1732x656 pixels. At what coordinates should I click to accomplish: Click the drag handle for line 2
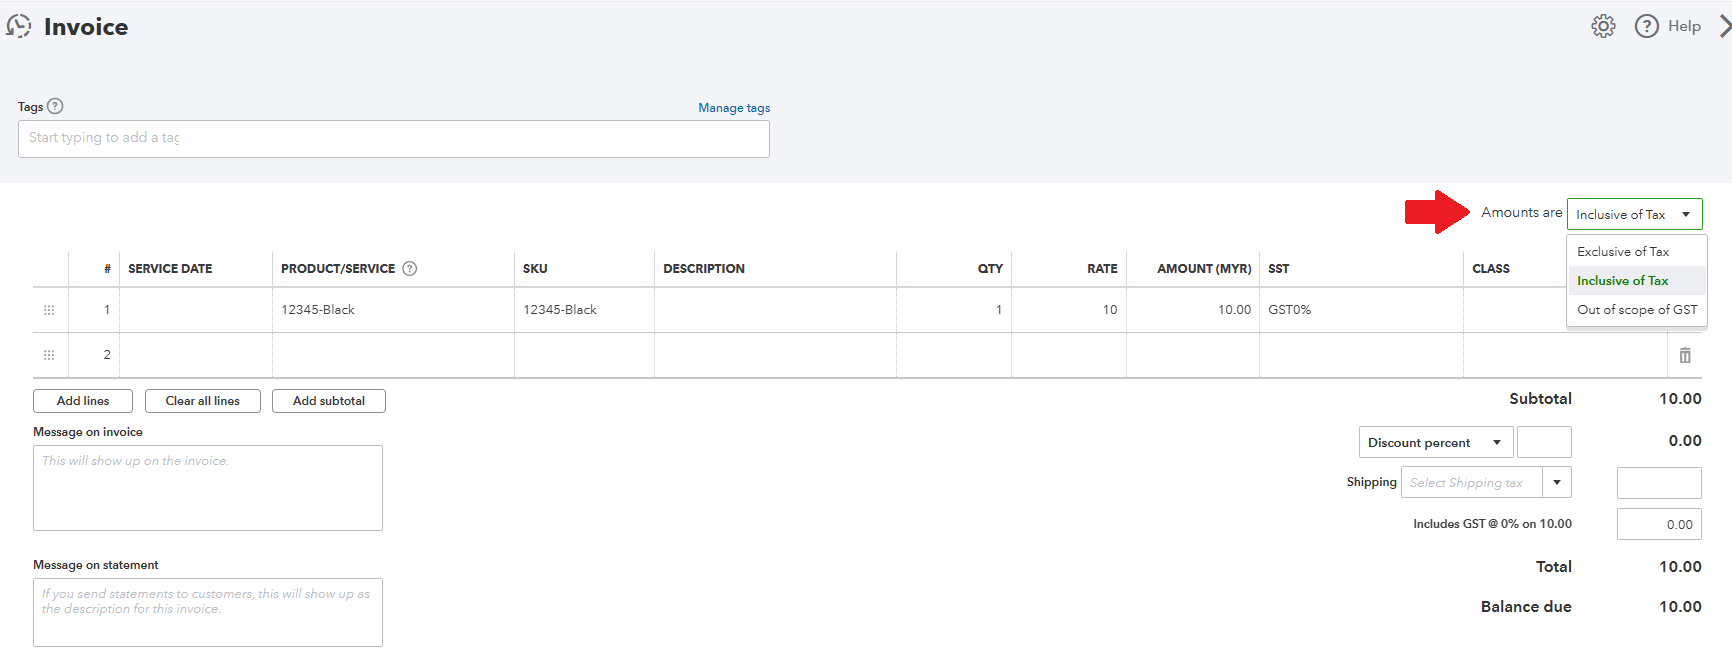pyautogui.click(x=49, y=355)
